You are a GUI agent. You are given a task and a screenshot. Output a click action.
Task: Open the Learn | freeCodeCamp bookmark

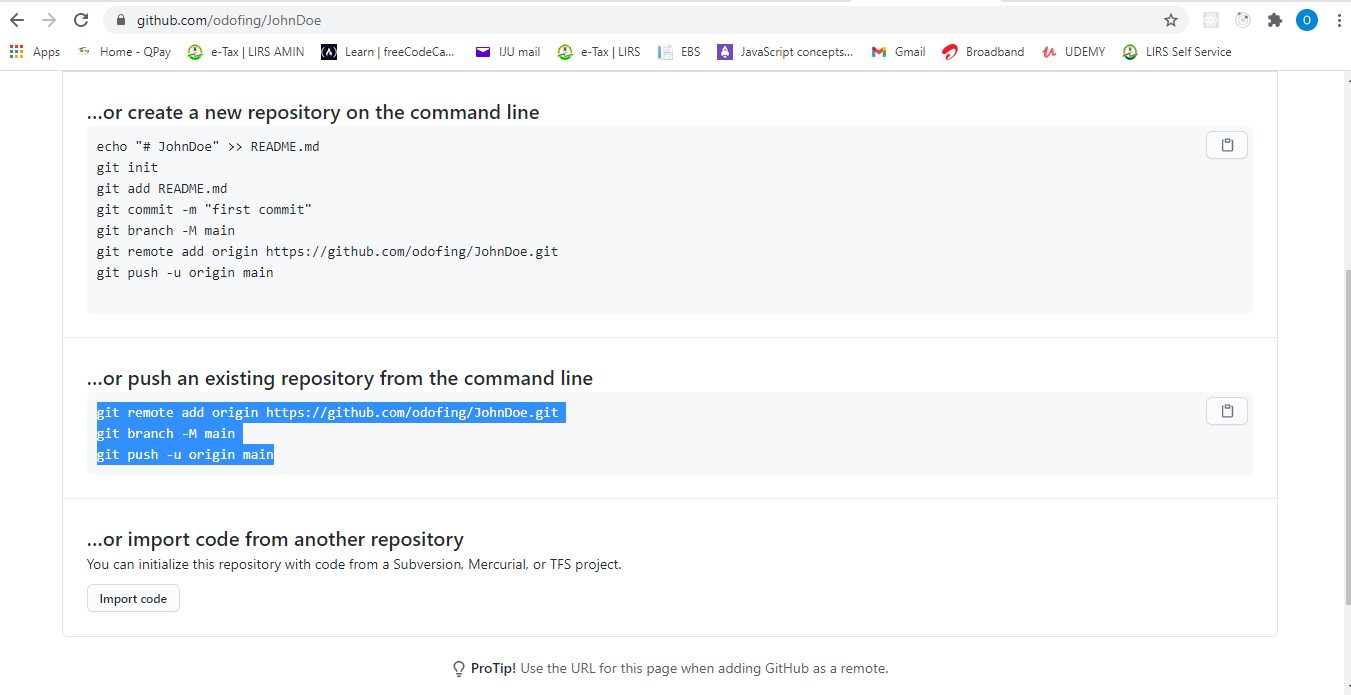point(388,52)
